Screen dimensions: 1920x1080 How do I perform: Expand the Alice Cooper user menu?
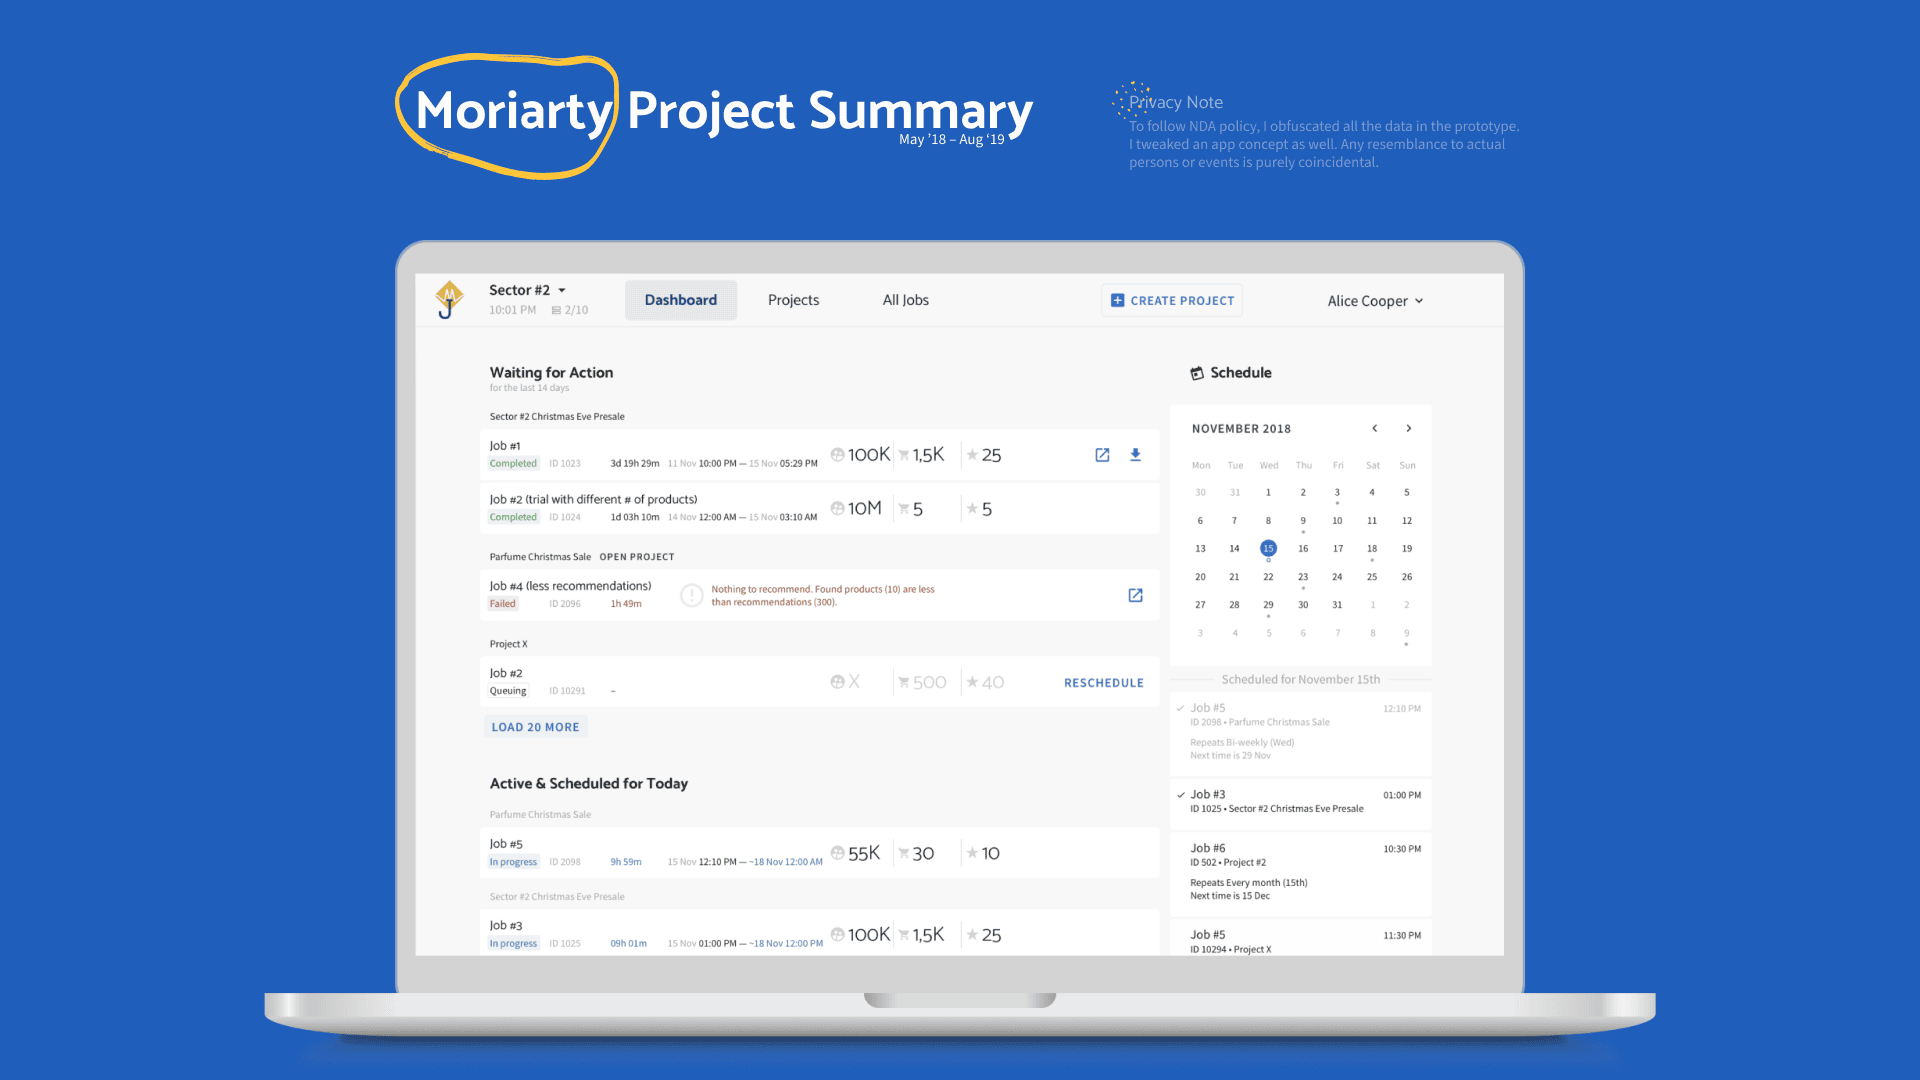pos(1377,301)
